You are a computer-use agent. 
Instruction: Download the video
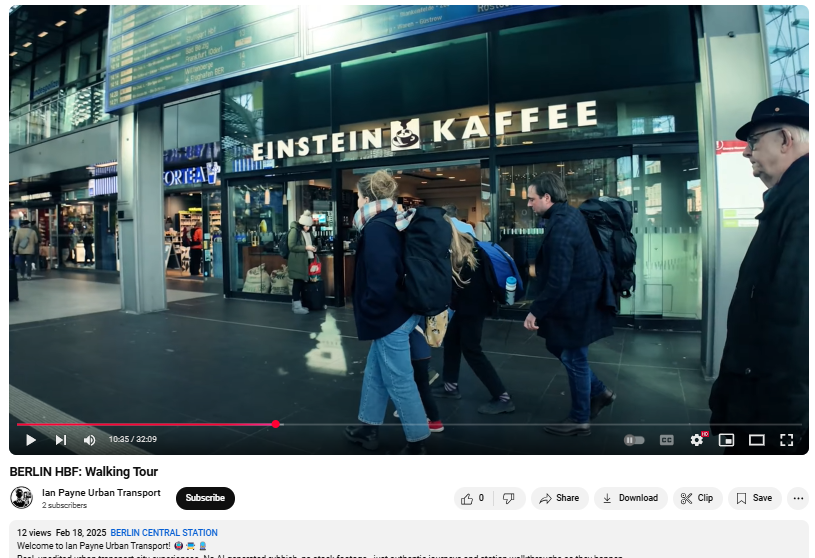click(631, 498)
